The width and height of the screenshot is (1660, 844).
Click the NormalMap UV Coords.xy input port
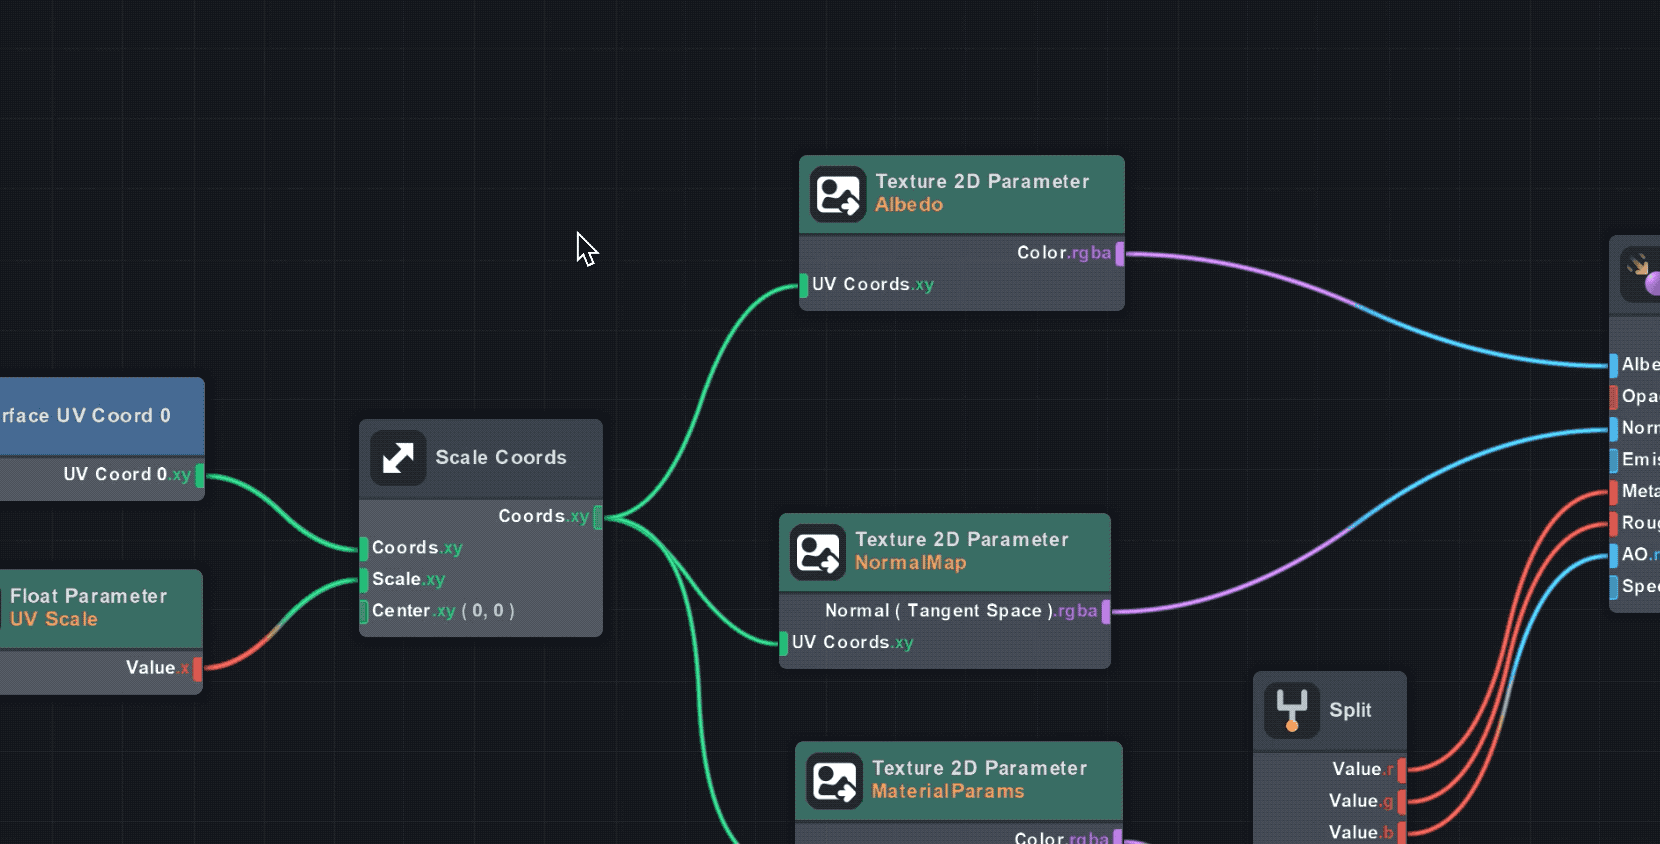click(x=784, y=643)
